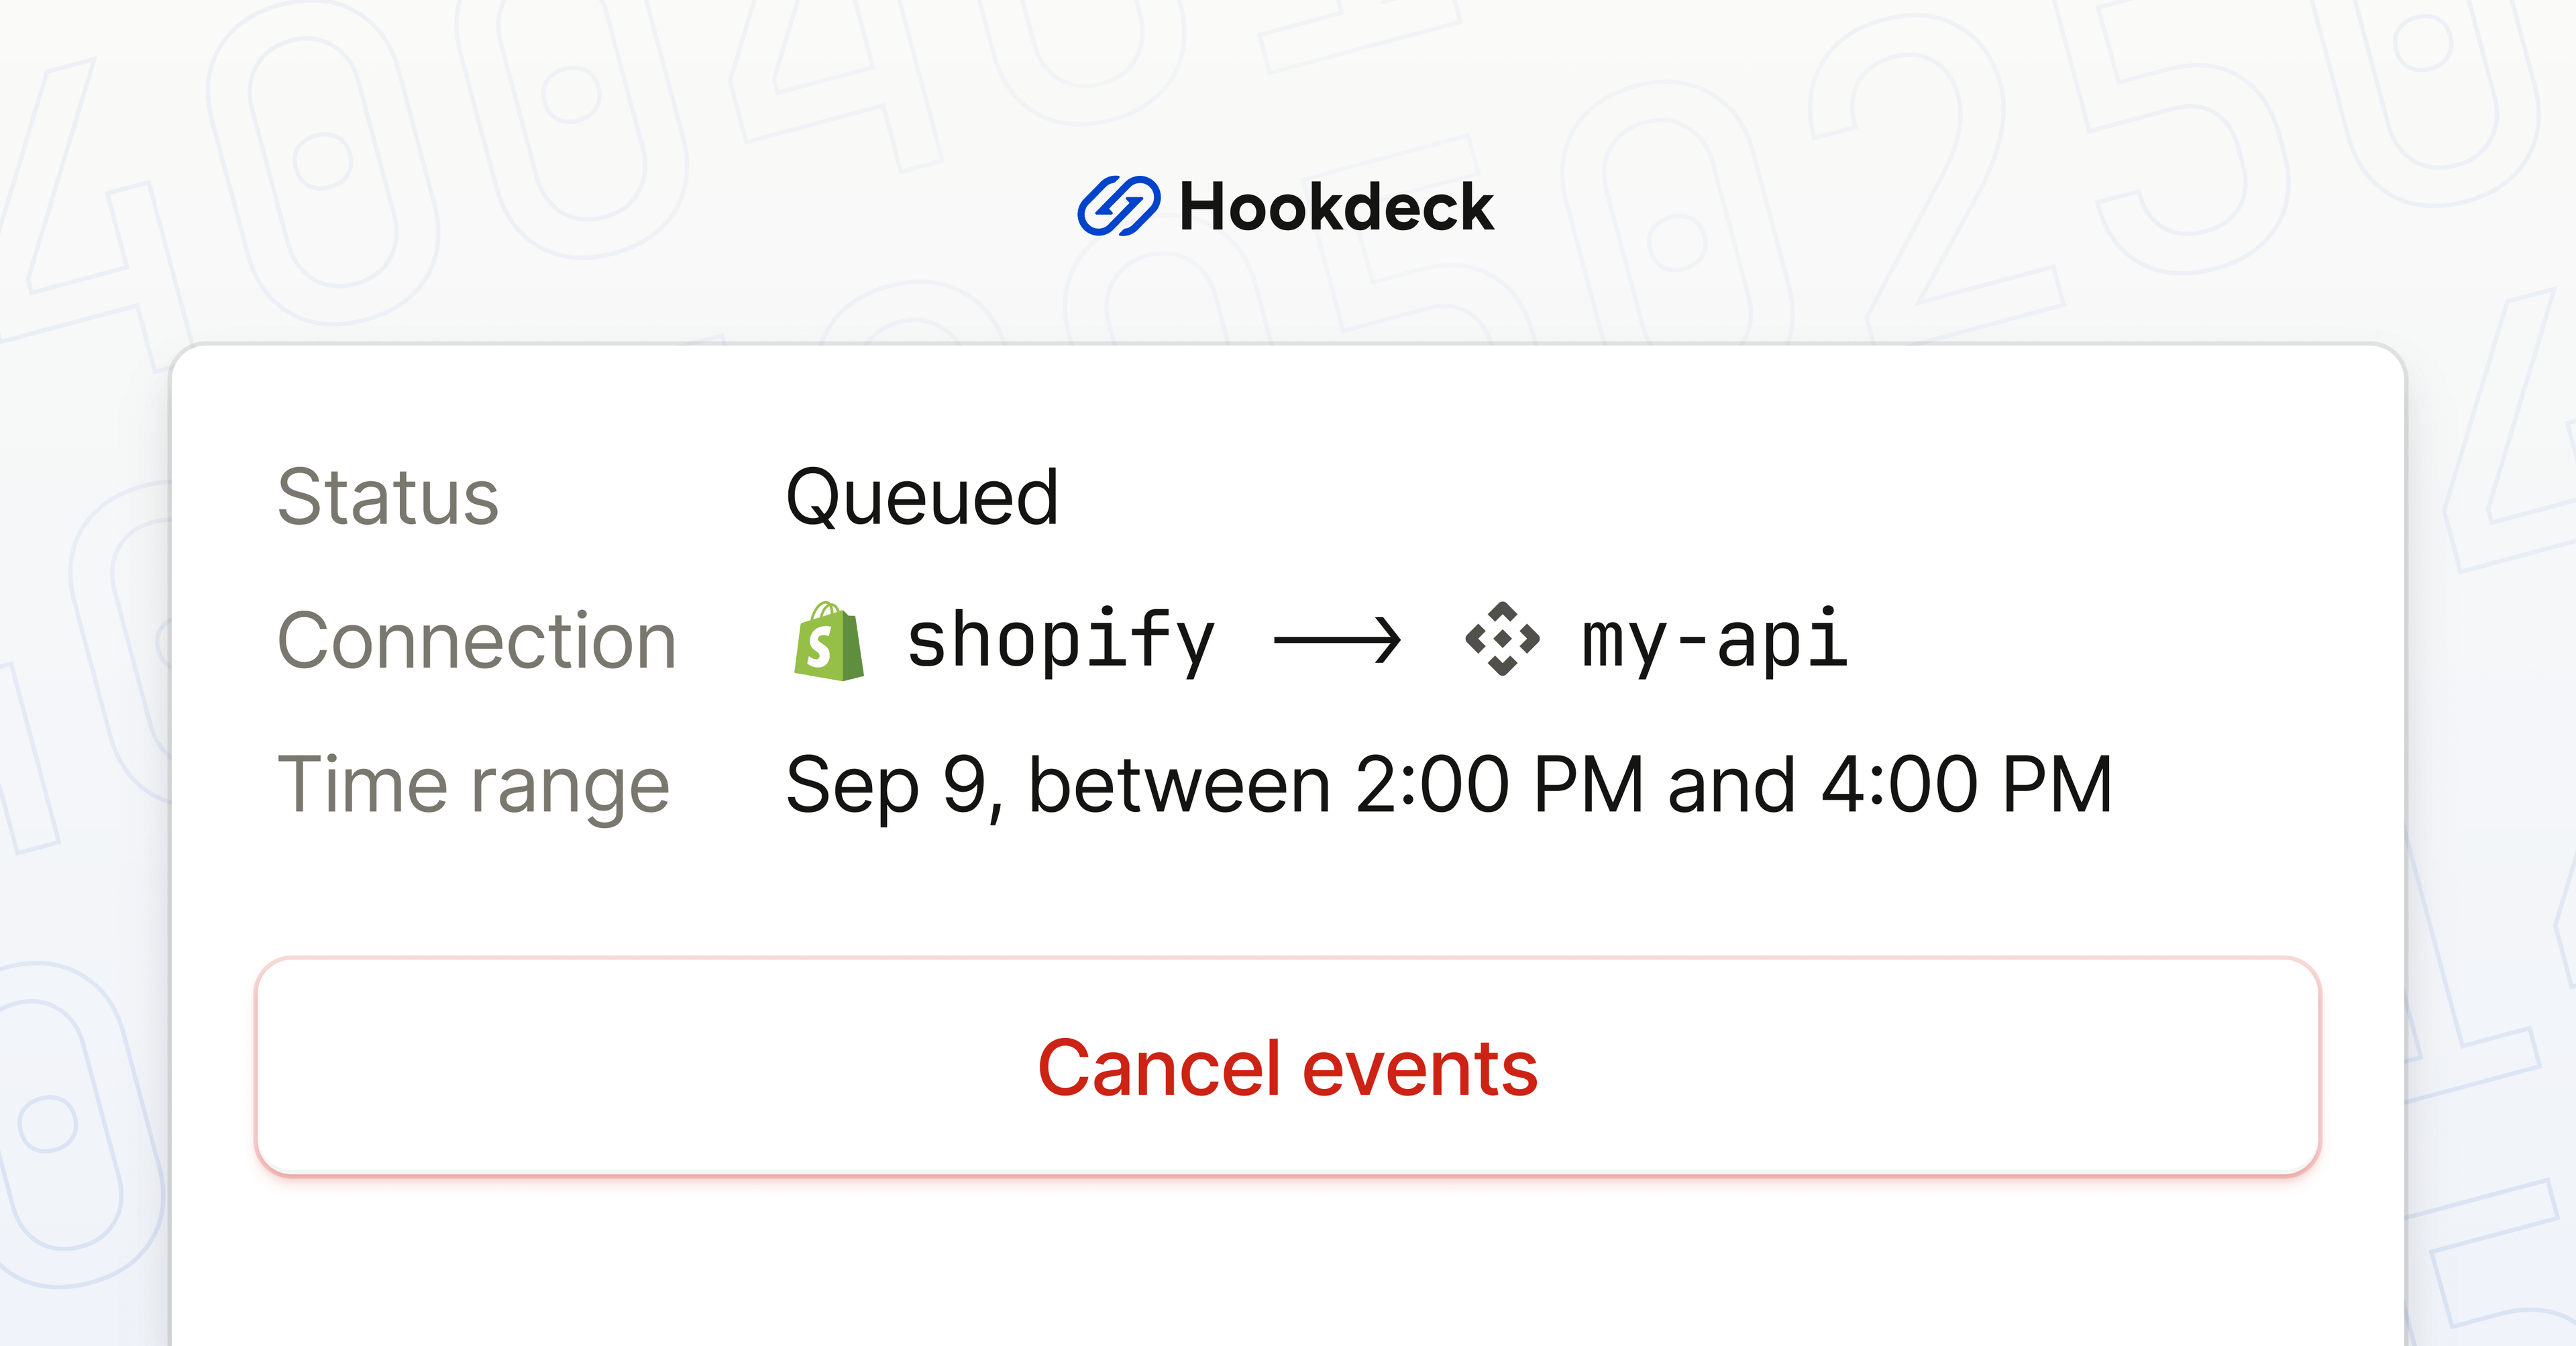Click the my-api destination diamond icon
The image size is (2576, 1346).
pyautogui.click(x=1502, y=639)
